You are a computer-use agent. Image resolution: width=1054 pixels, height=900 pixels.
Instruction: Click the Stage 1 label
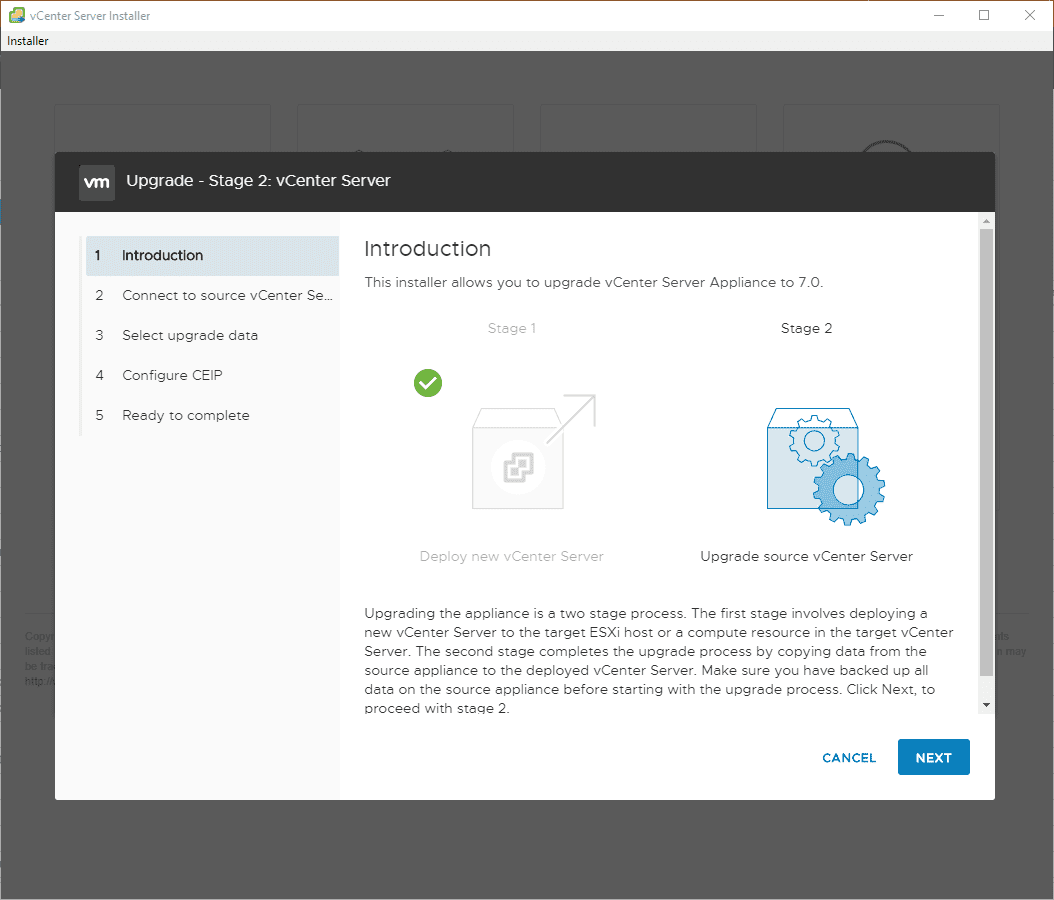tap(512, 328)
